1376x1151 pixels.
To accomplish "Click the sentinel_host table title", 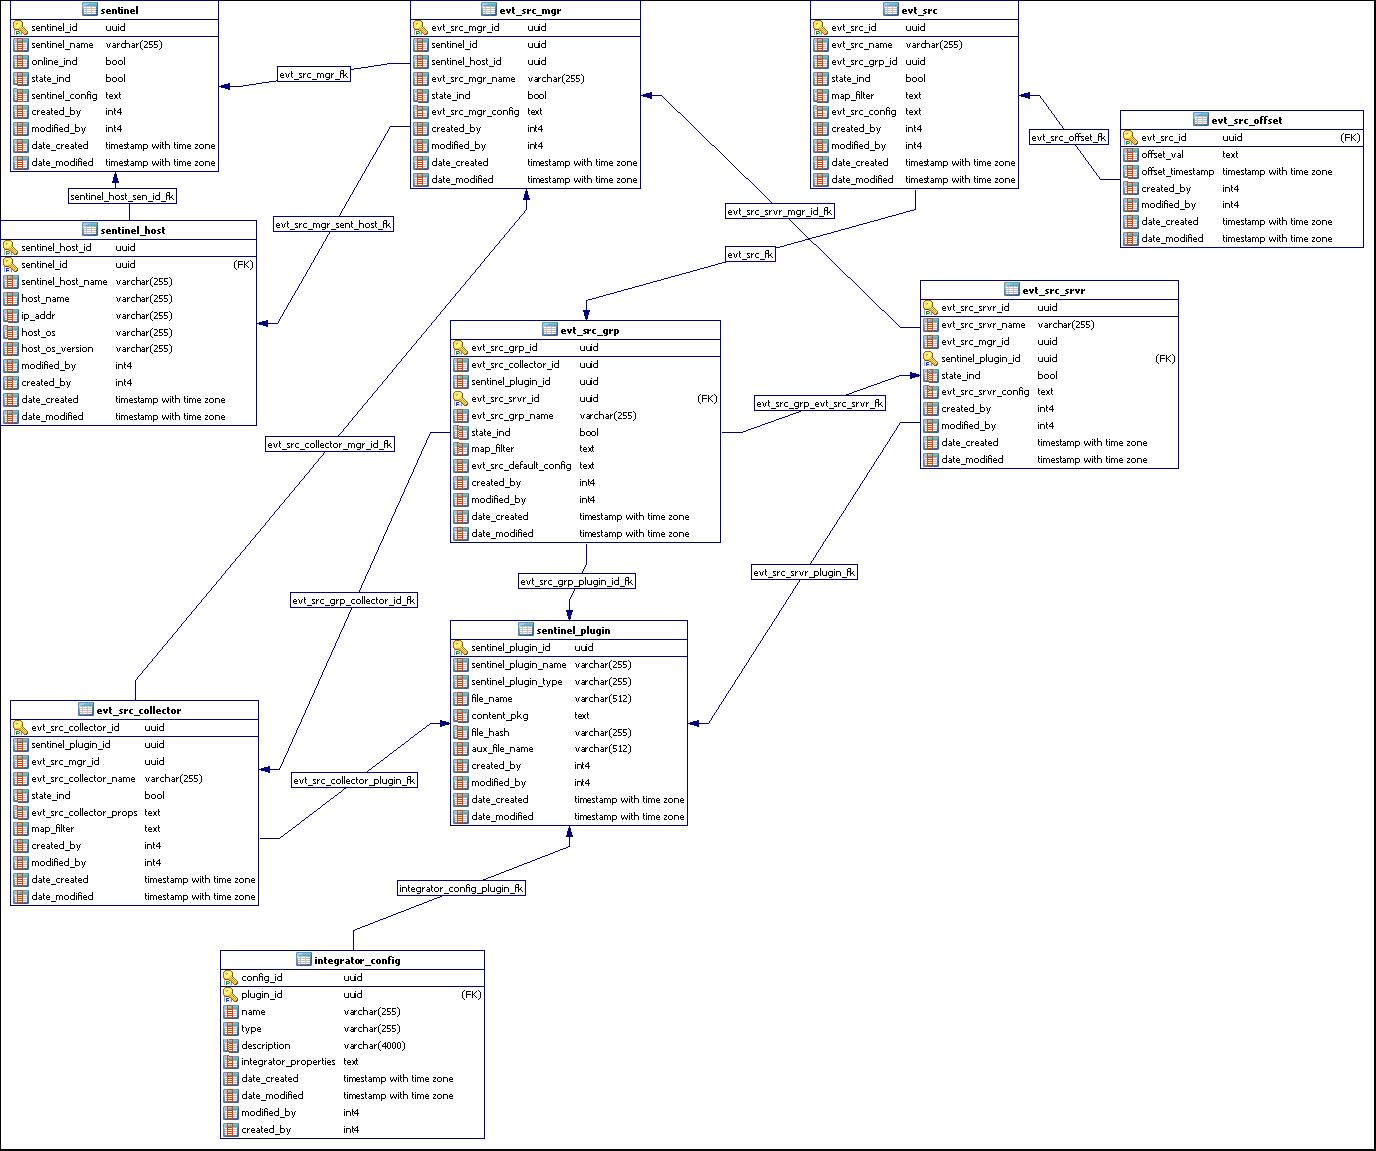I will pyautogui.click(x=133, y=230).
